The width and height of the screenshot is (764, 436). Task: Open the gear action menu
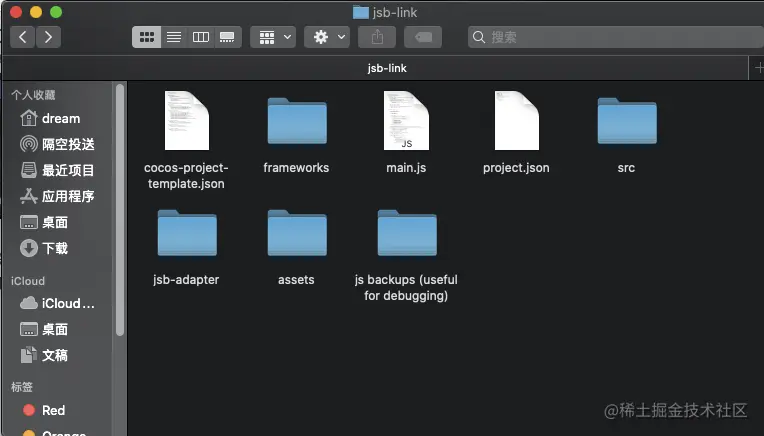tap(327, 37)
